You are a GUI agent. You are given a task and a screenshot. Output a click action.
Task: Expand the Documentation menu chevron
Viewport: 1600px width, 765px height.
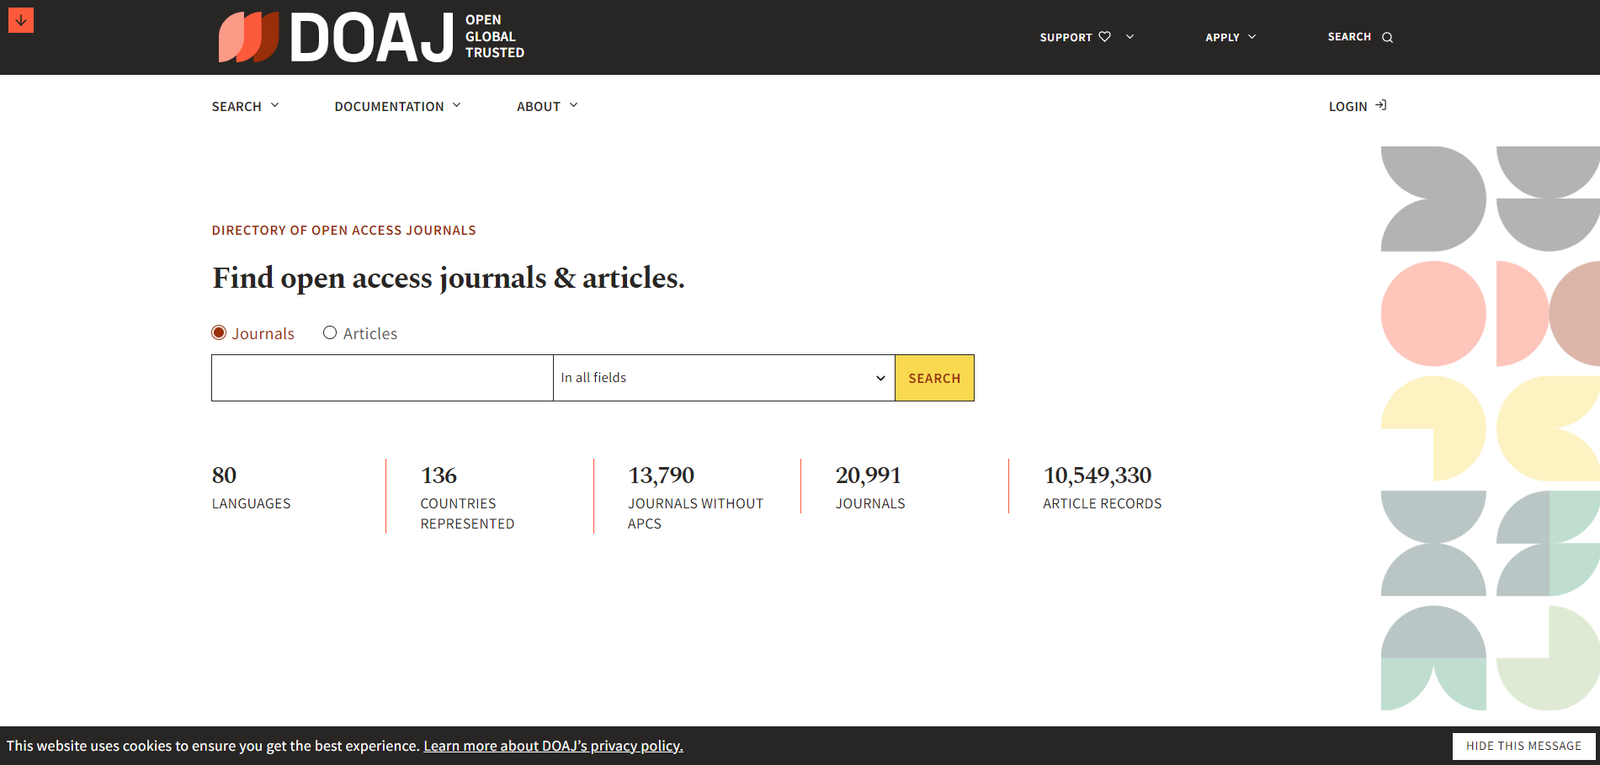(457, 106)
